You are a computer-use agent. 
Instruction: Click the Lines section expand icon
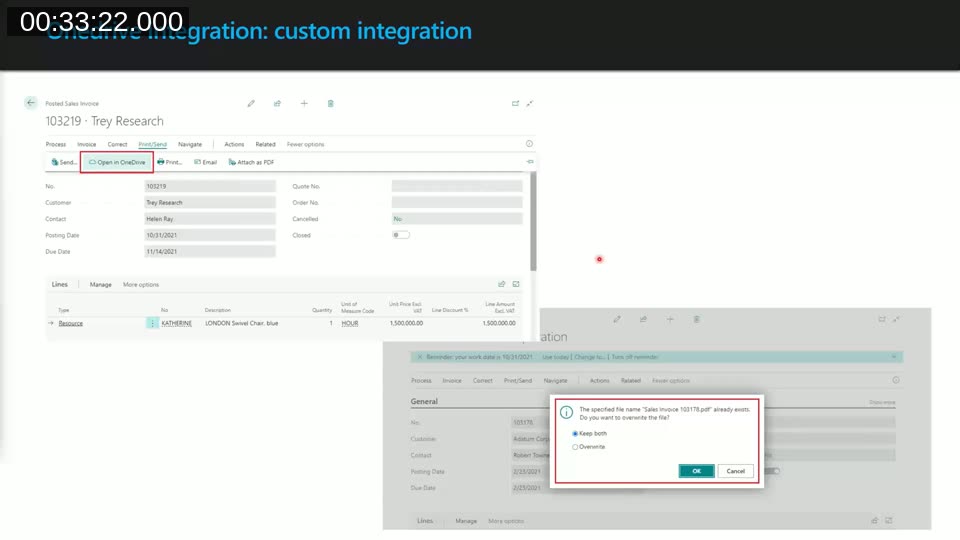point(516,284)
